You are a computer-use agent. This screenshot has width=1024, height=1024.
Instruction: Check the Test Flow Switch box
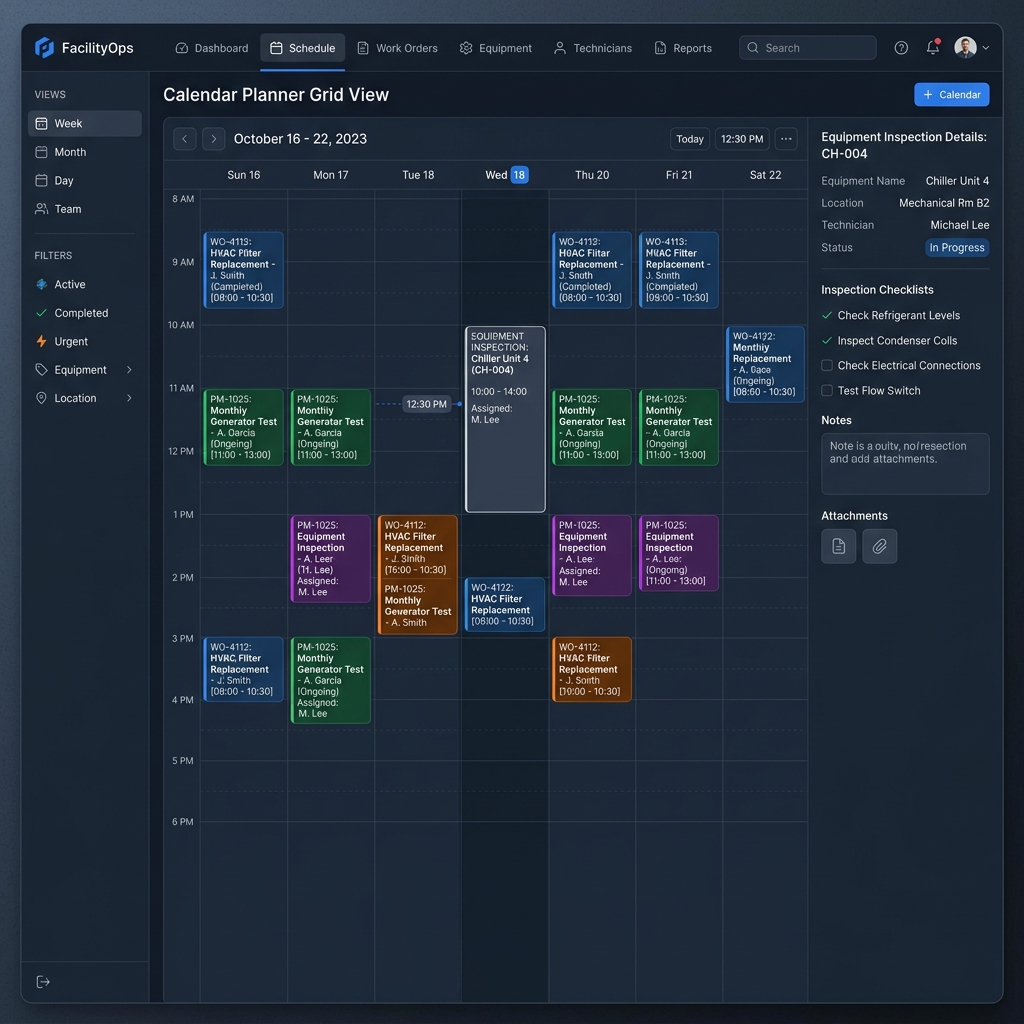pos(827,391)
